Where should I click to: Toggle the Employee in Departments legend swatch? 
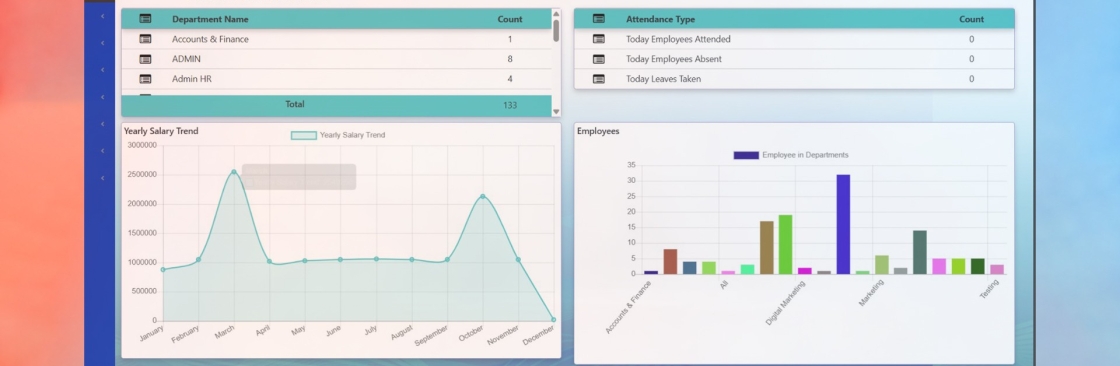tap(746, 155)
